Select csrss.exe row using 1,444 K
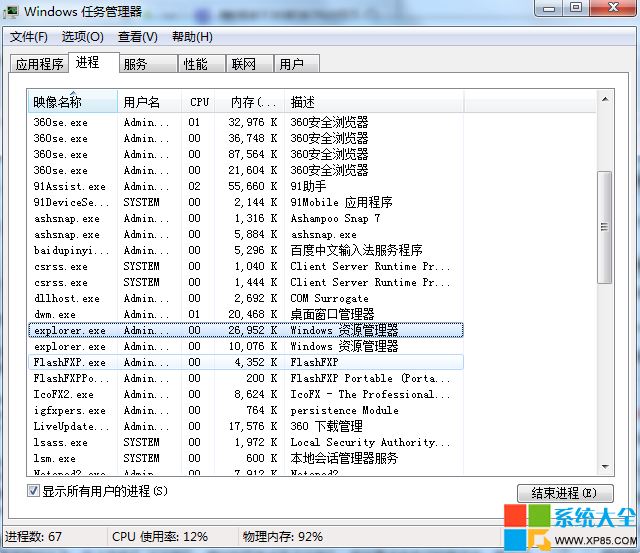Viewport: 640px width, 553px height. tap(246, 282)
